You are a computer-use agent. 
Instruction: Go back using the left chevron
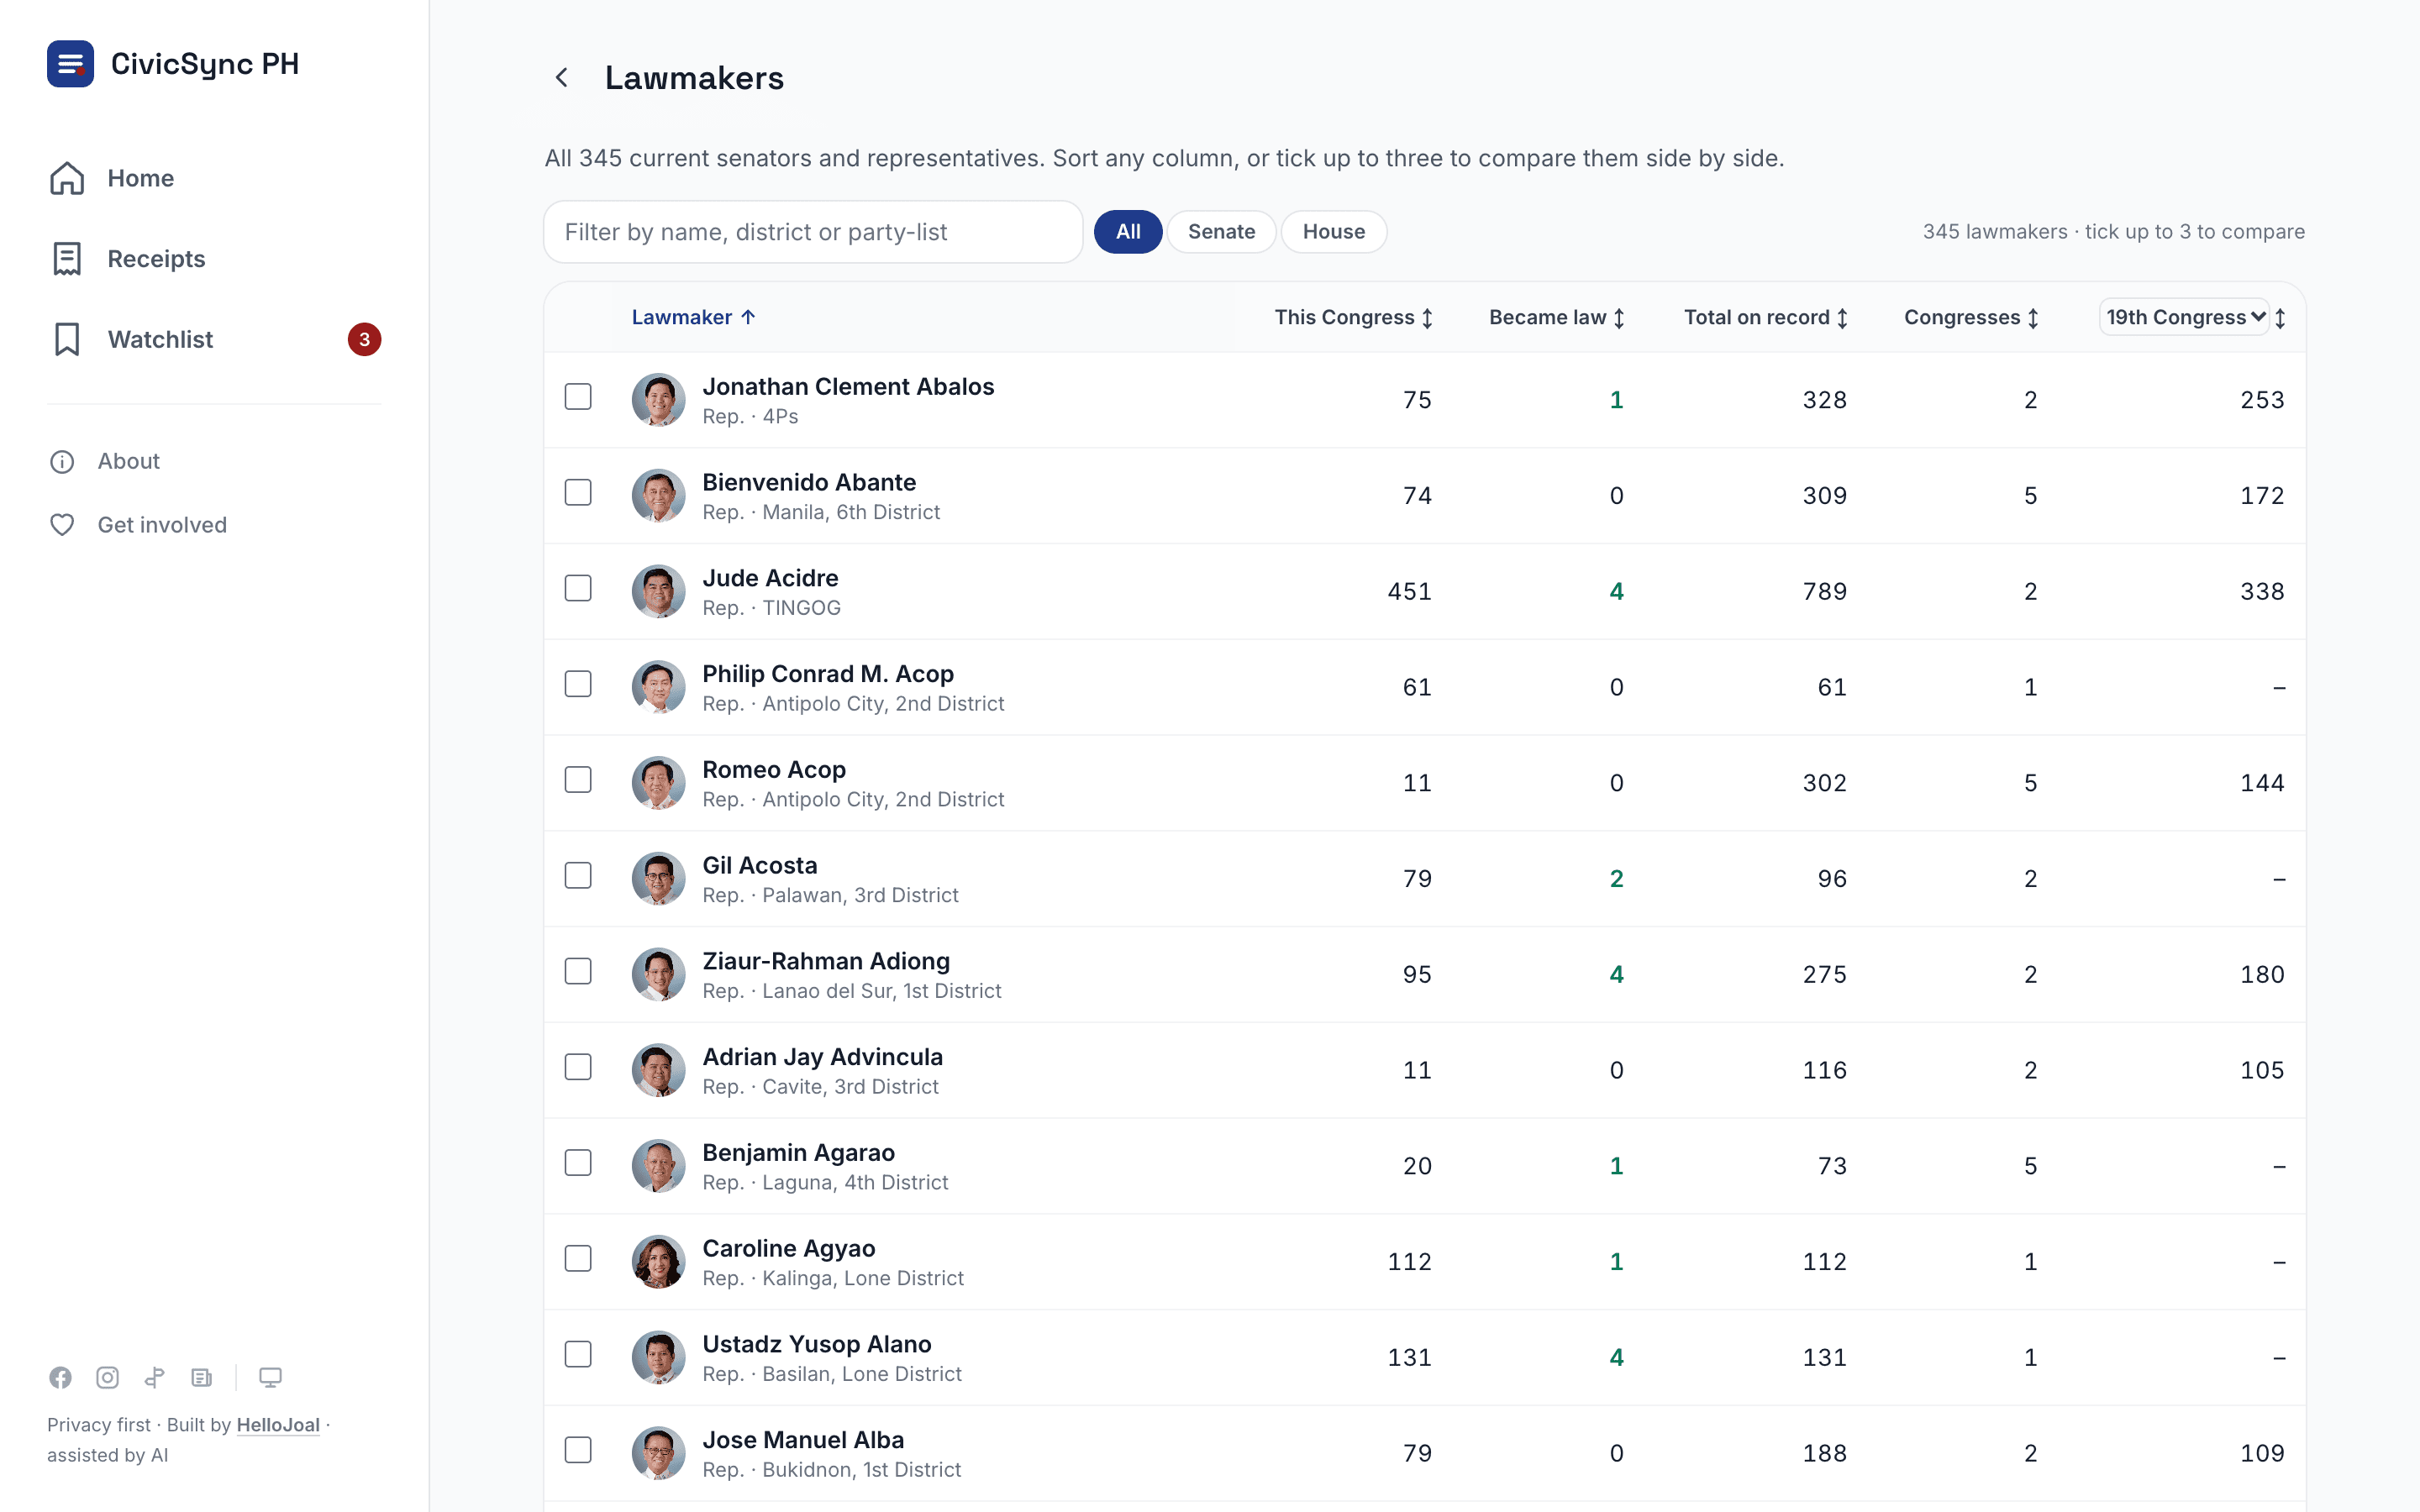coord(562,77)
